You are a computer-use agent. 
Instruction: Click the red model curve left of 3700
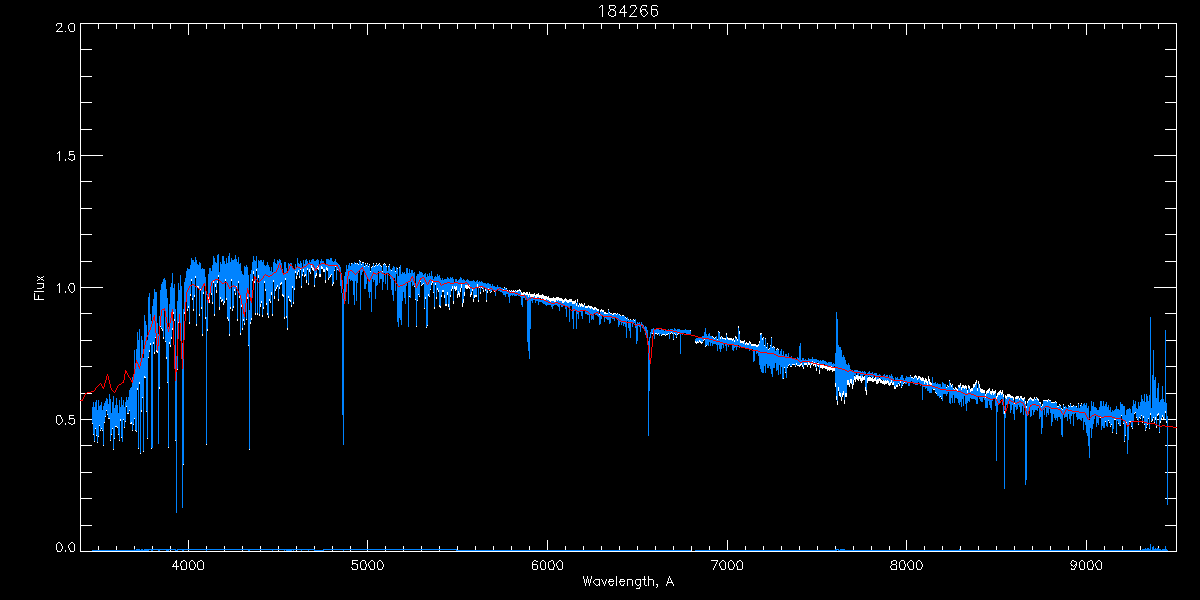(x=105, y=383)
